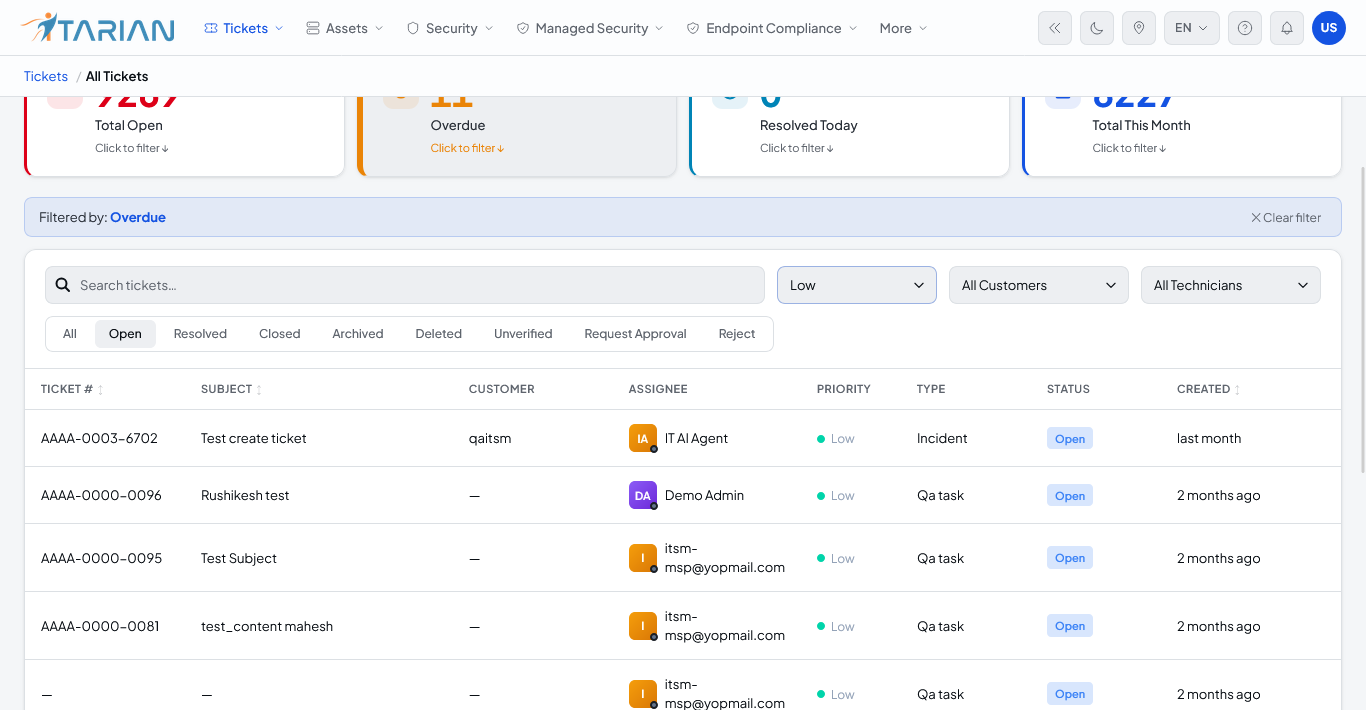
Task: Sort by Ticket # column arrows
Action: 100,389
